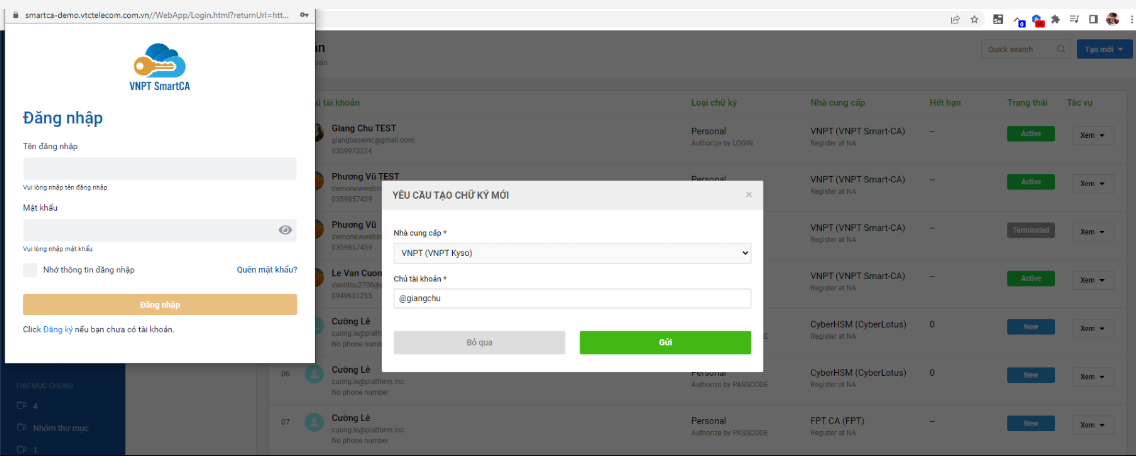Screen dimensions: 1136x456
Task: Click the orange Đăng nhập button
Action: pyautogui.click(x=160, y=304)
